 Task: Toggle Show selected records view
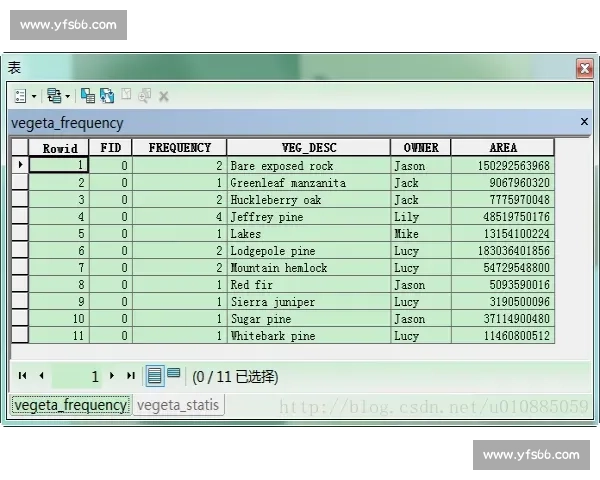pyautogui.click(x=174, y=375)
